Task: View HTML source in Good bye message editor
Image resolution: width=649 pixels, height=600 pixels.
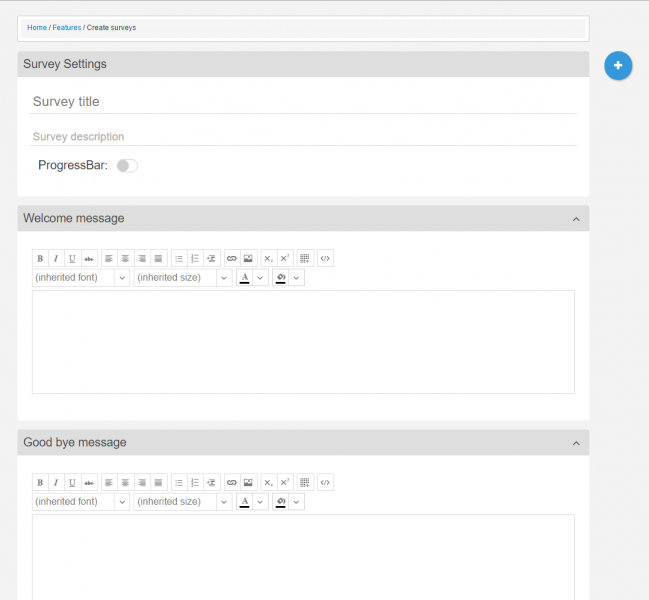Action: [325, 482]
